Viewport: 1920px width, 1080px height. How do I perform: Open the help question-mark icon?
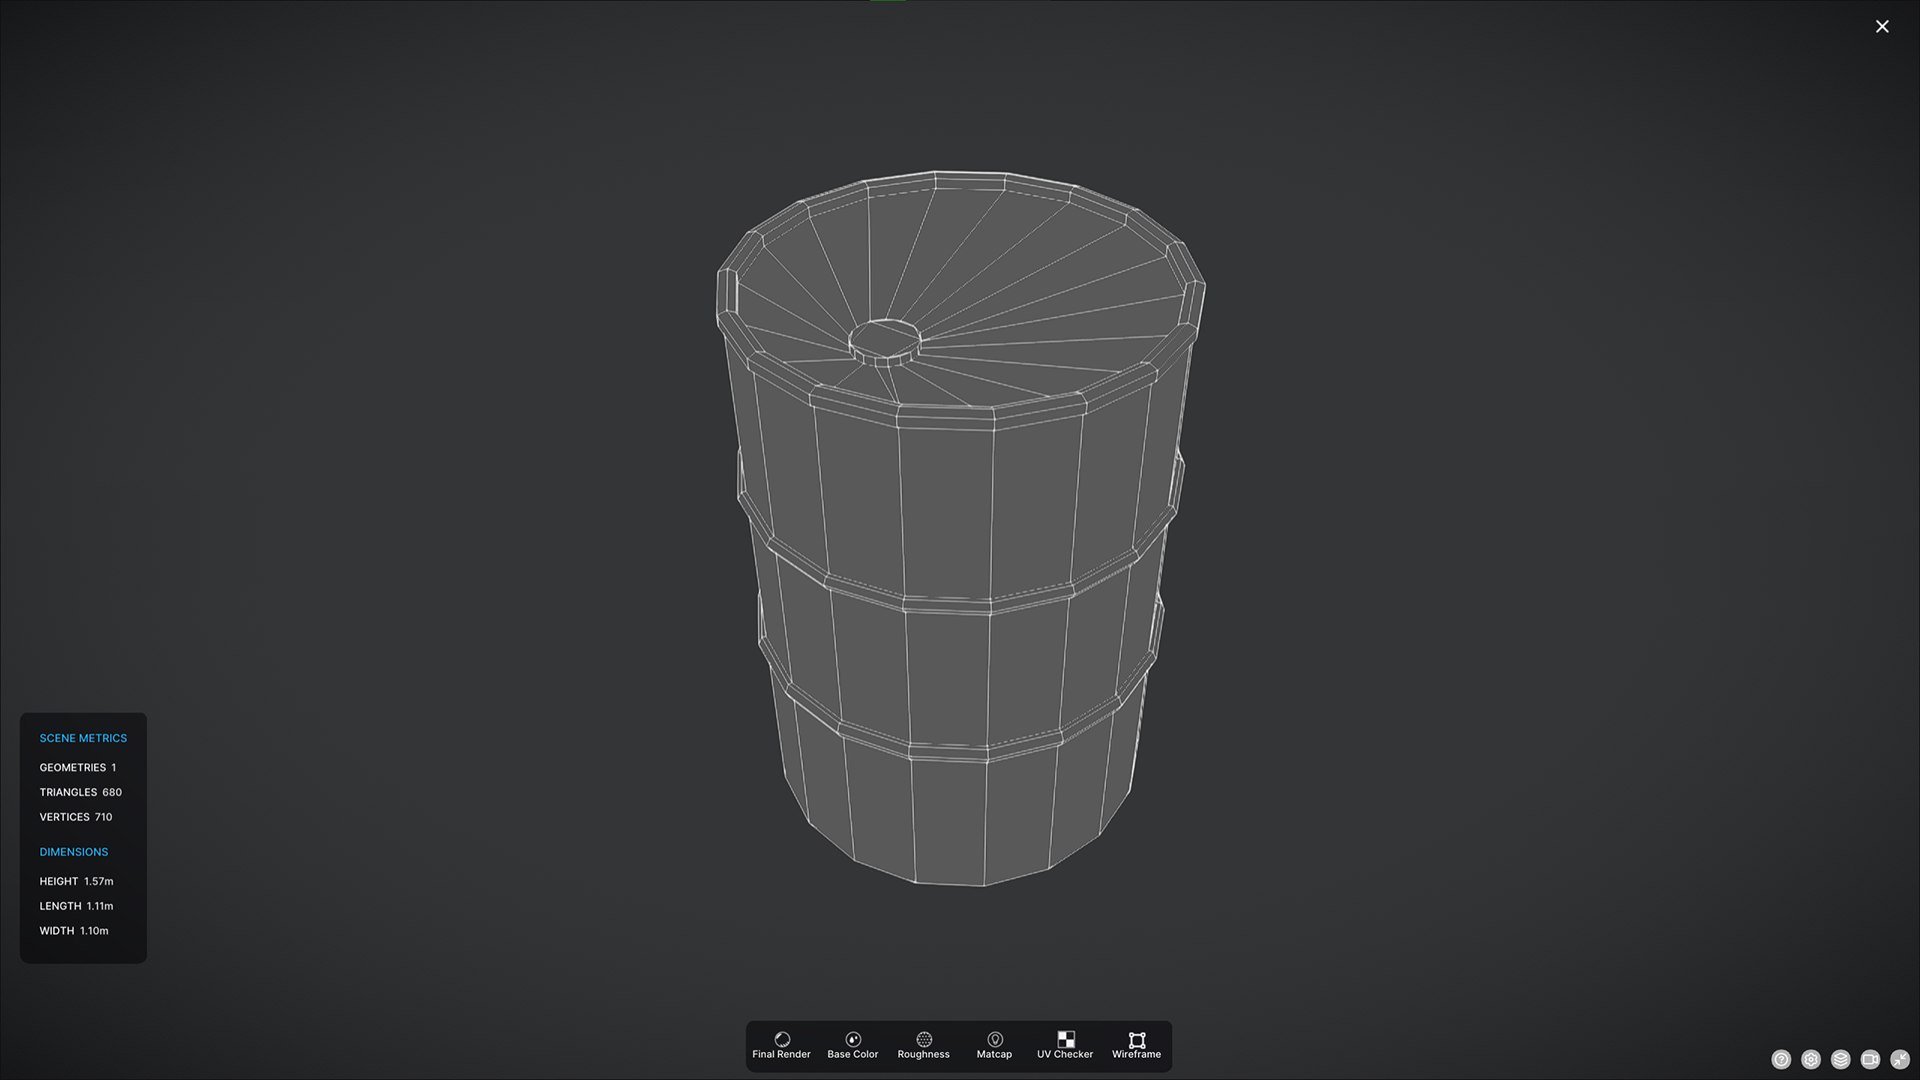(x=1781, y=1059)
